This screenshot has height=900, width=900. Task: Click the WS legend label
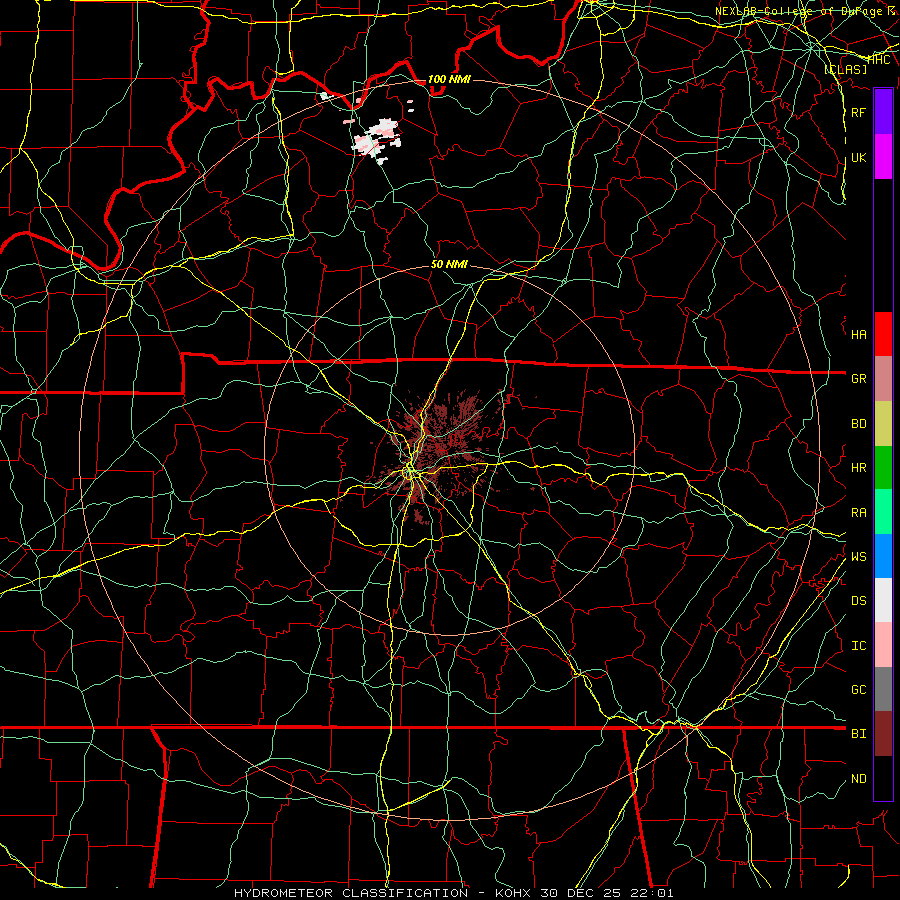tap(859, 556)
